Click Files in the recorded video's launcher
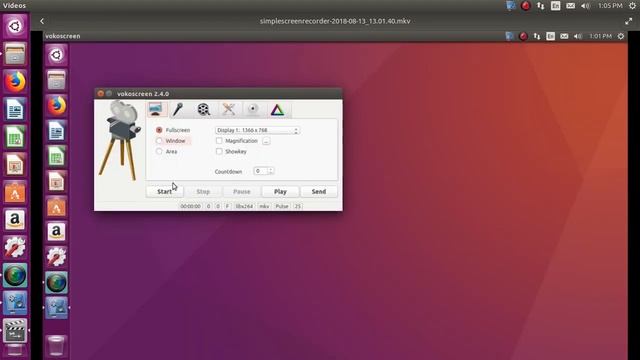 pyautogui.click(x=56, y=80)
